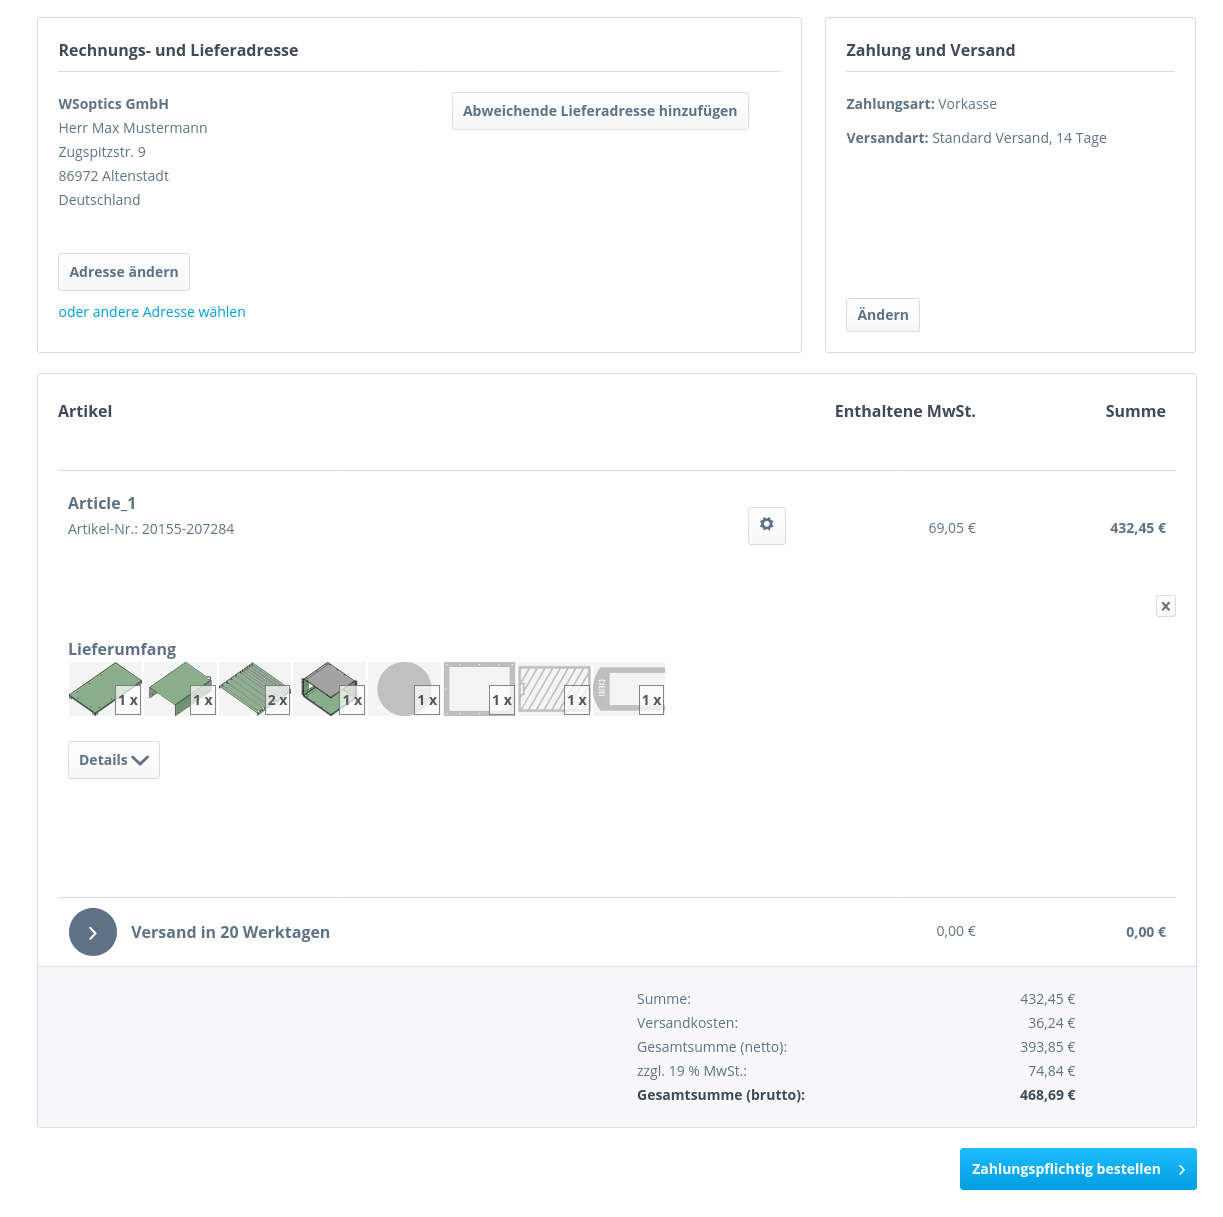Select the hatched rectangle part thumbnail
This screenshot has height=1217, width=1223.
click(554, 689)
